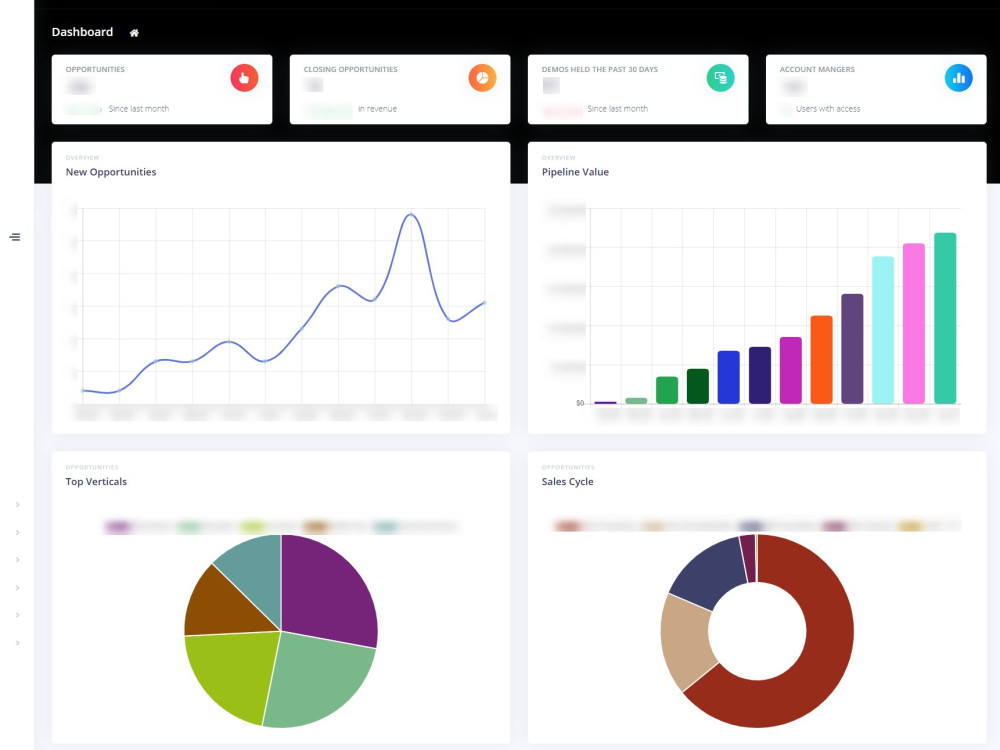
Task: Click the tallest teal bar in Pipeline Value
Action: click(945, 318)
